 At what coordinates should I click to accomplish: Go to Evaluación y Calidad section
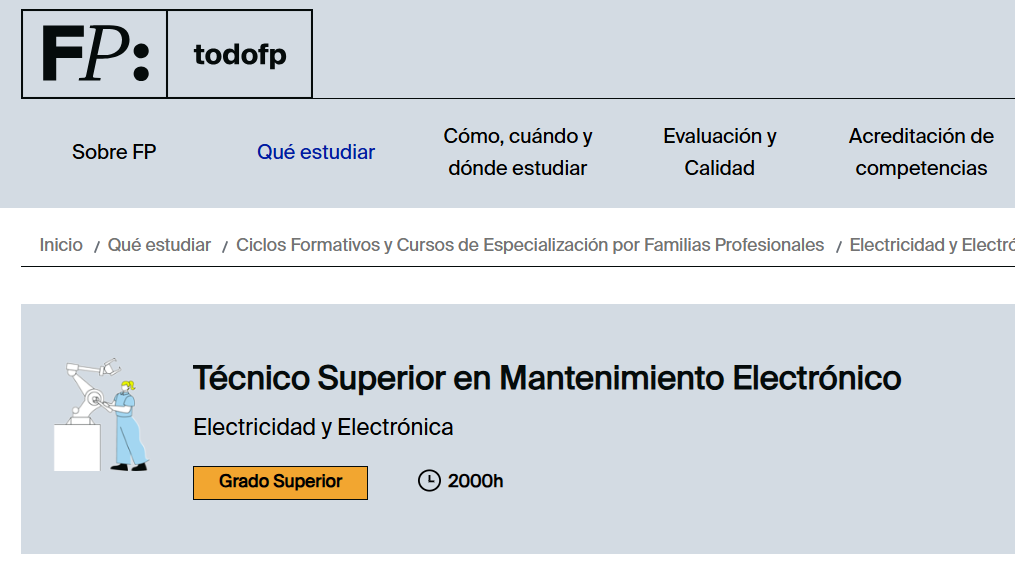pyautogui.click(x=720, y=152)
